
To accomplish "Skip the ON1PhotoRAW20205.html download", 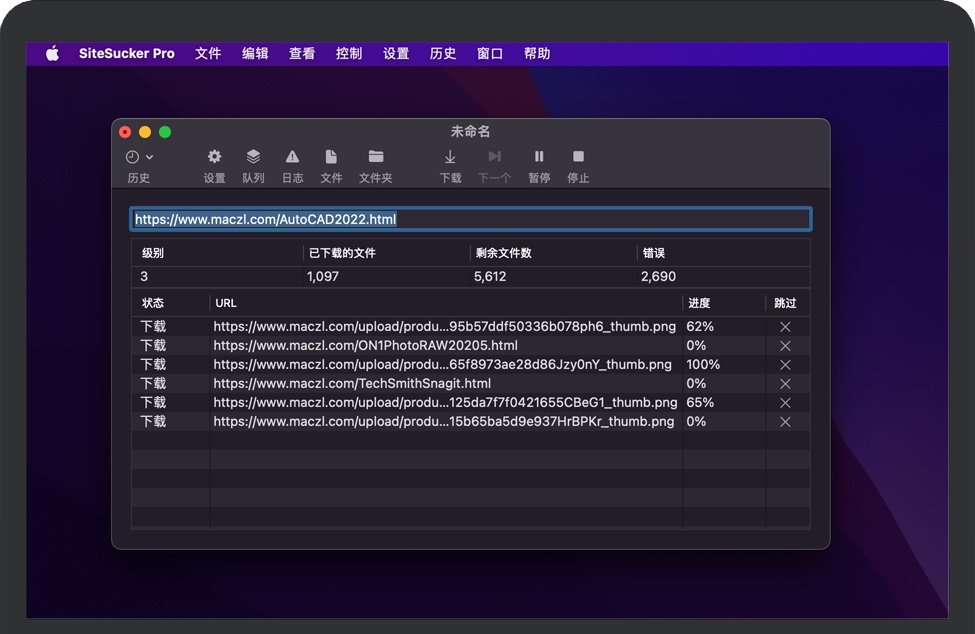I will pos(785,346).
